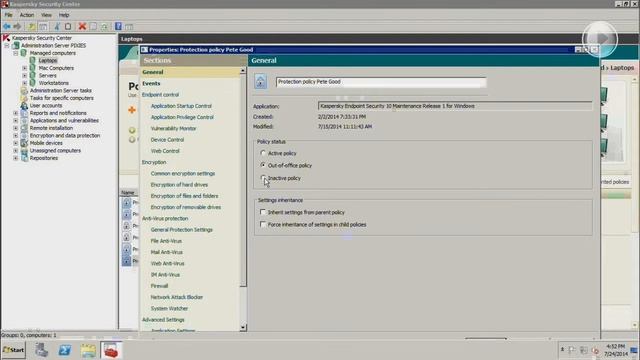
Task: Open Application Startup Control section
Action: pyautogui.click(x=181, y=106)
